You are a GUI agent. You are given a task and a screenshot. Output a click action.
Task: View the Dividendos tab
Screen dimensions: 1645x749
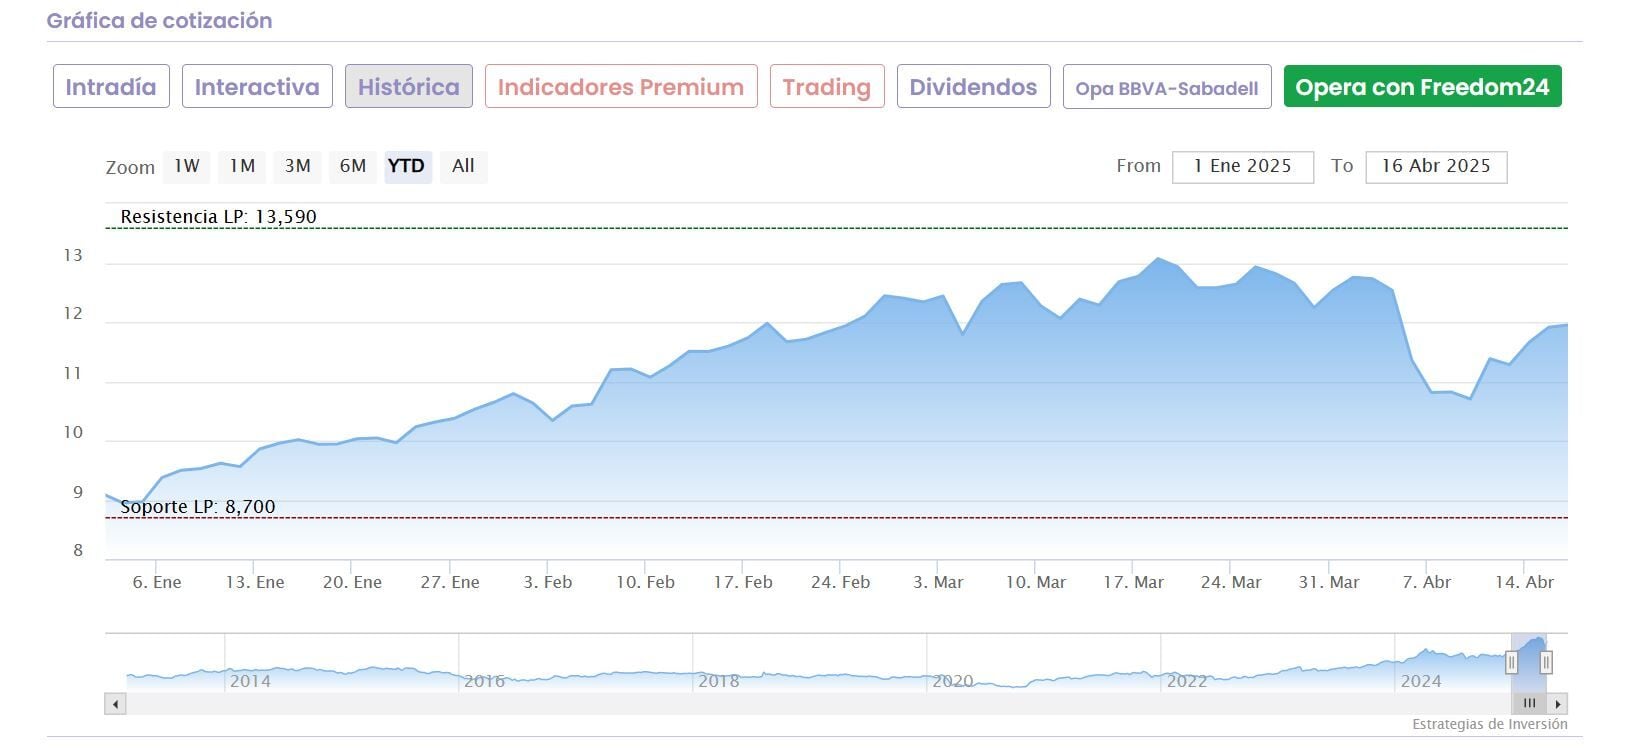click(x=973, y=87)
